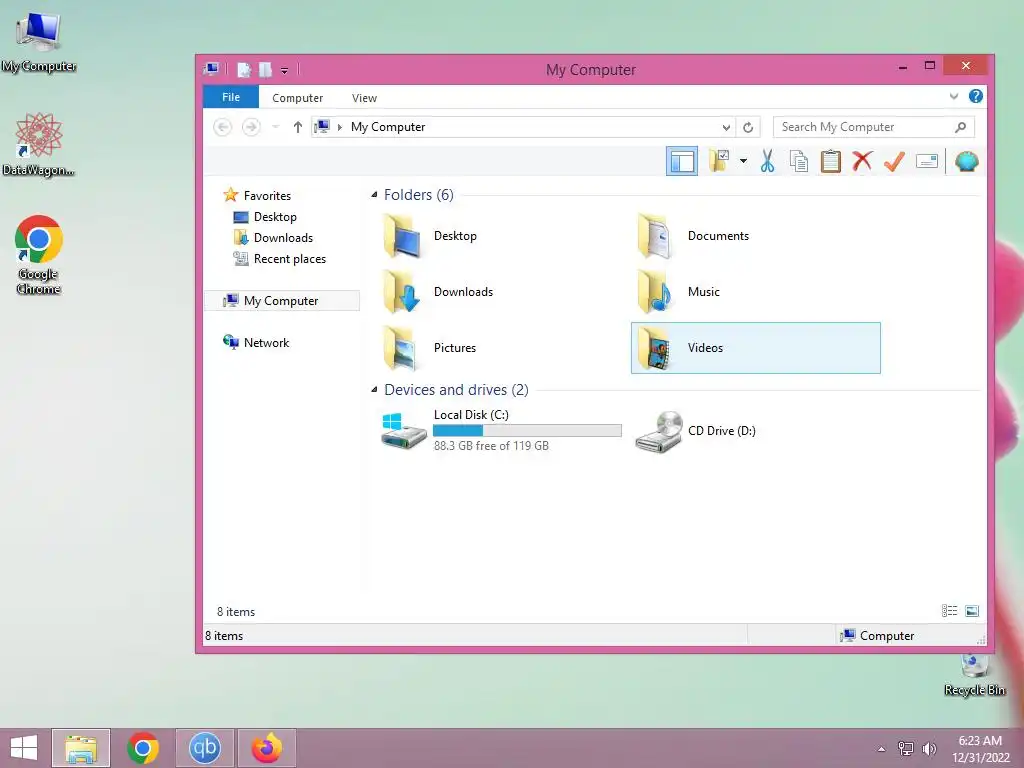1024x768 pixels.
Task: Click the Back navigation arrow
Action: pos(223,127)
